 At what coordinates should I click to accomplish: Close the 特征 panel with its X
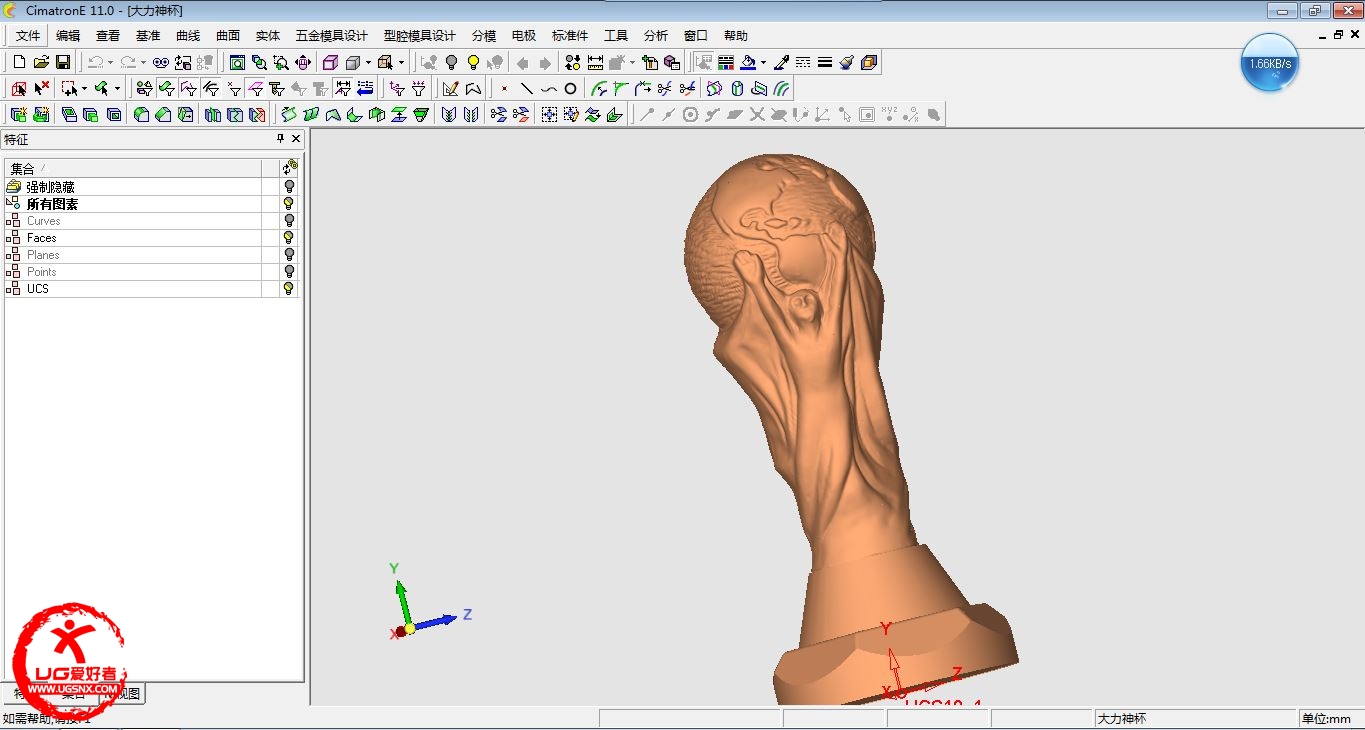tap(296, 139)
